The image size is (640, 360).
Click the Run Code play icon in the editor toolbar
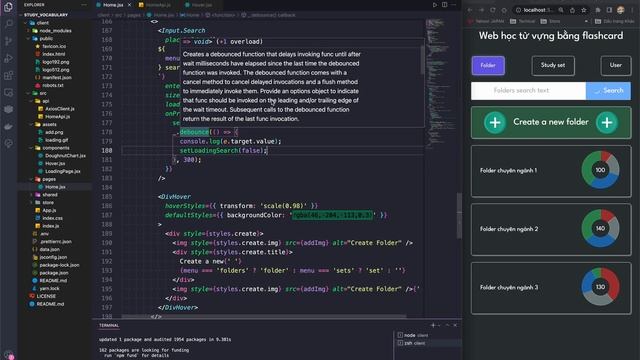pos(435,5)
